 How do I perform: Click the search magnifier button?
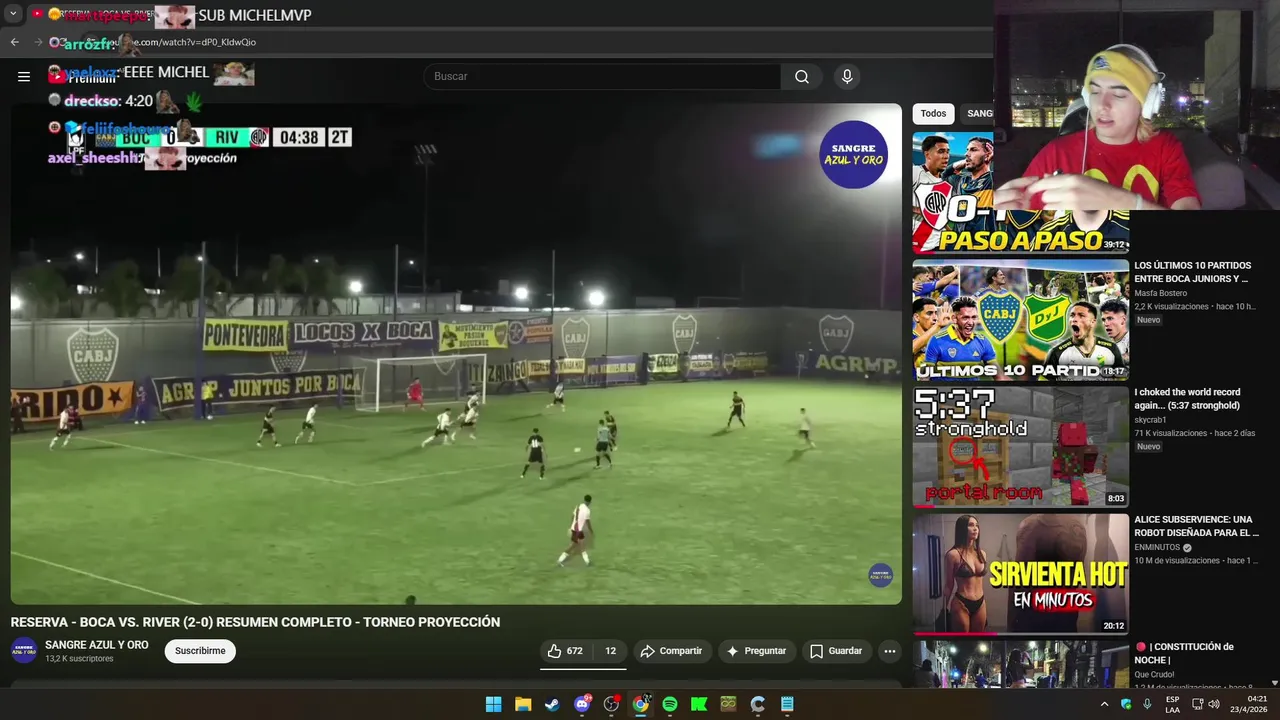click(x=802, y=77)
